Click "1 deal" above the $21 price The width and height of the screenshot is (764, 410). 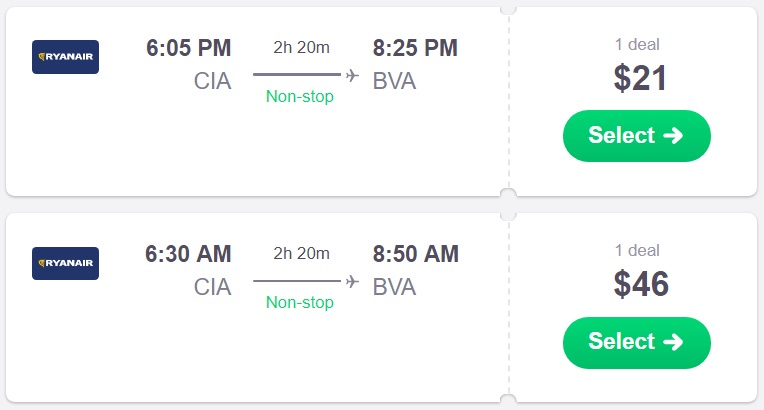point(637,44)
